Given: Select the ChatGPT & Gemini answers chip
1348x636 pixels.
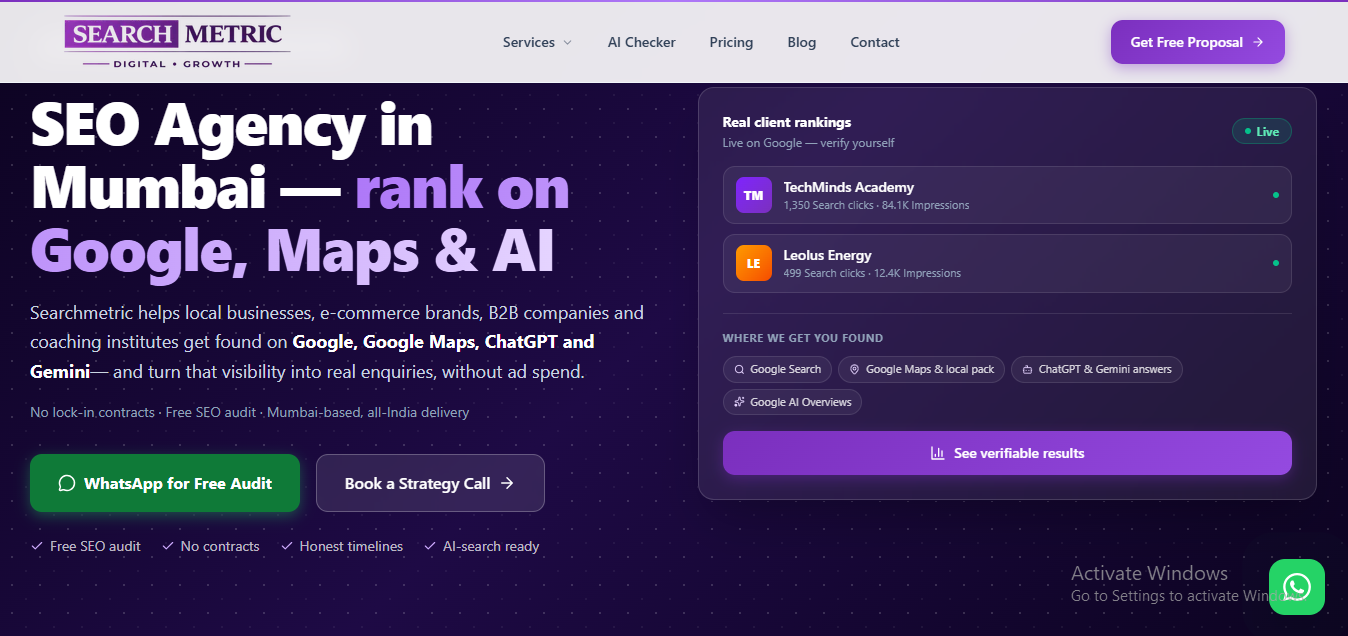Looking at the screenshot, I should 1097,369.
